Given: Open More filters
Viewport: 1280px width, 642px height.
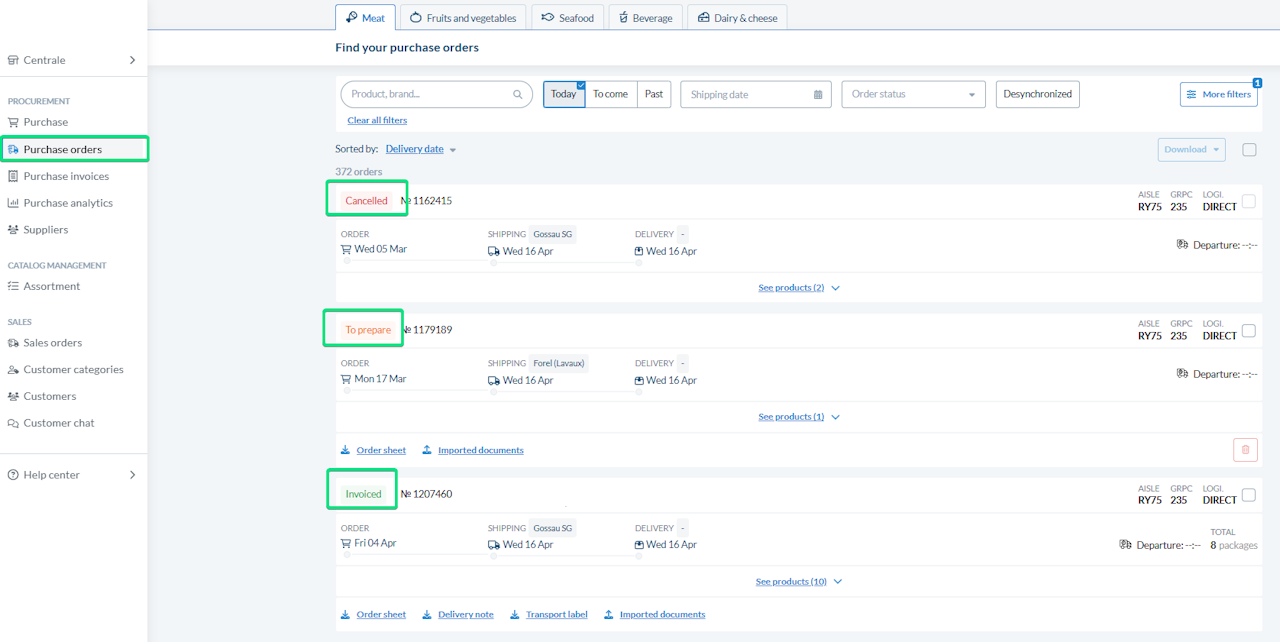Looking at the screenshot, I should pyautogui.click(x=1218, y=94).
